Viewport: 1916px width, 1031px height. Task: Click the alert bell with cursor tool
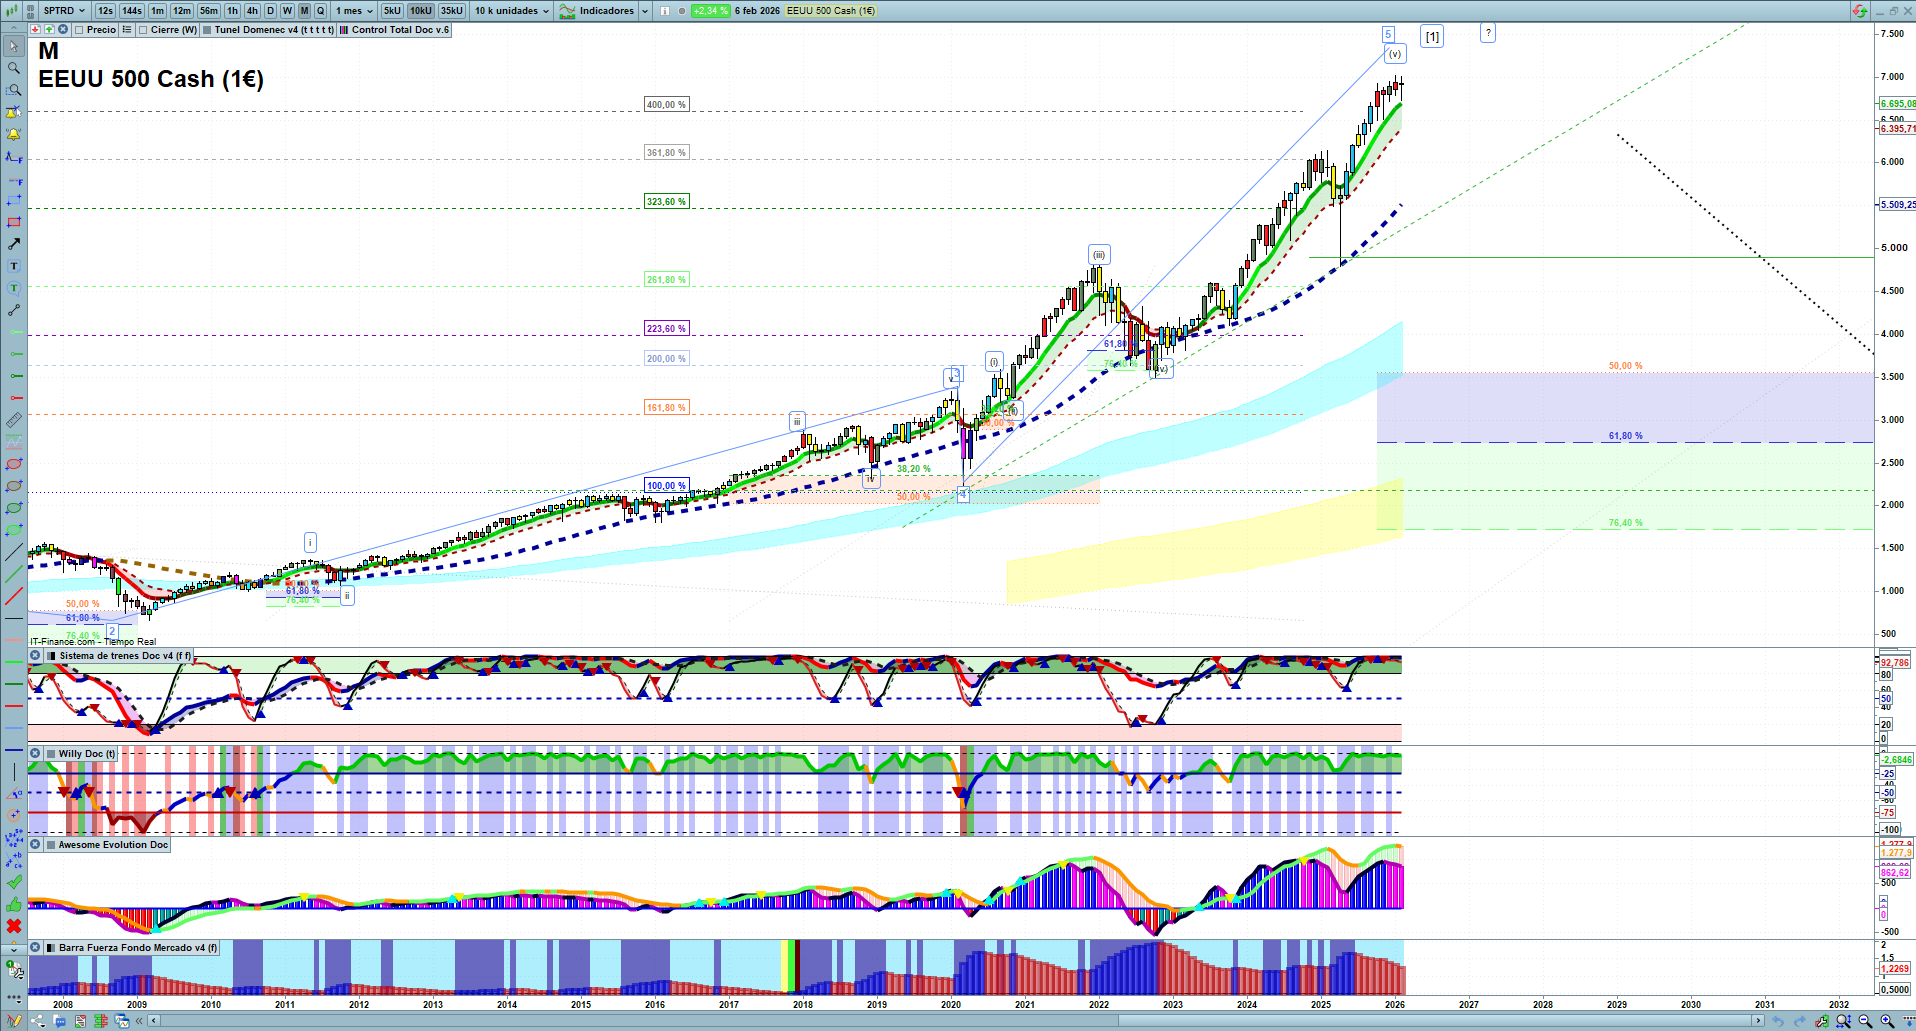click(14, 112)
